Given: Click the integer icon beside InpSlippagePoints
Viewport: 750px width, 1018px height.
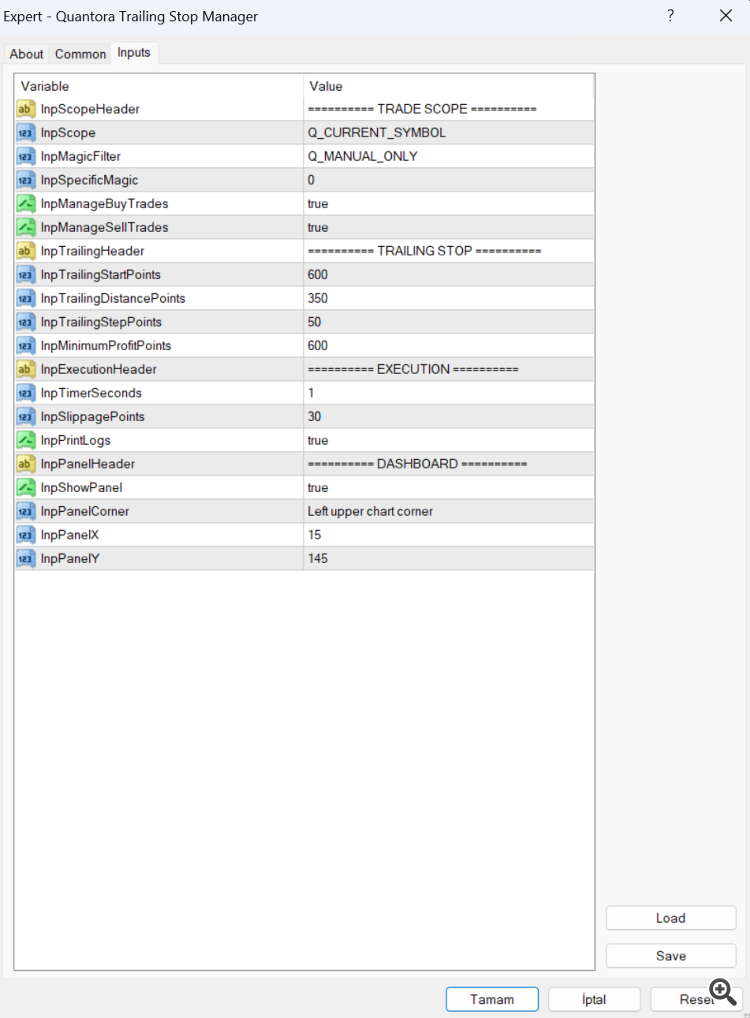Looking at the screenshot, I should coord(25,417).
